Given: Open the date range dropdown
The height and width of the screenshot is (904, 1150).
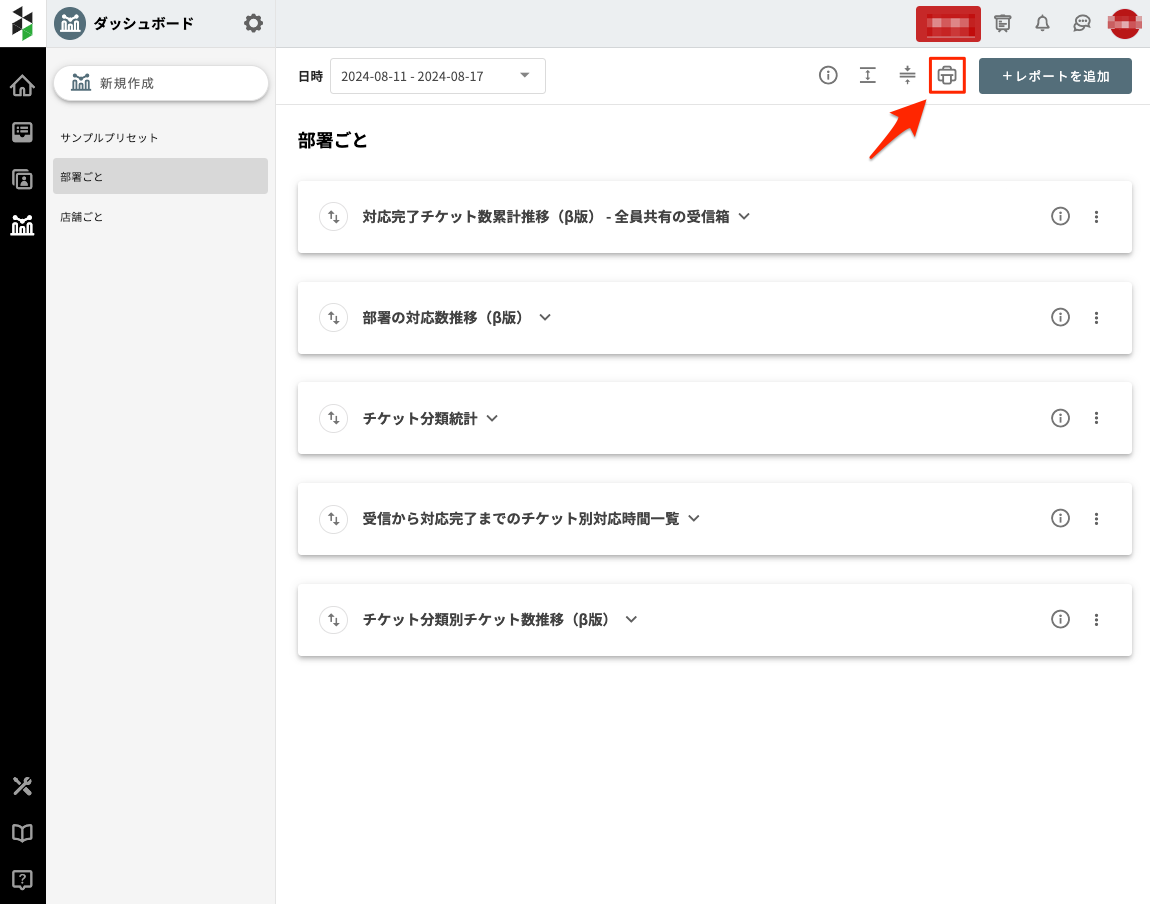Looking at the screenshot, I should point(437,76).
